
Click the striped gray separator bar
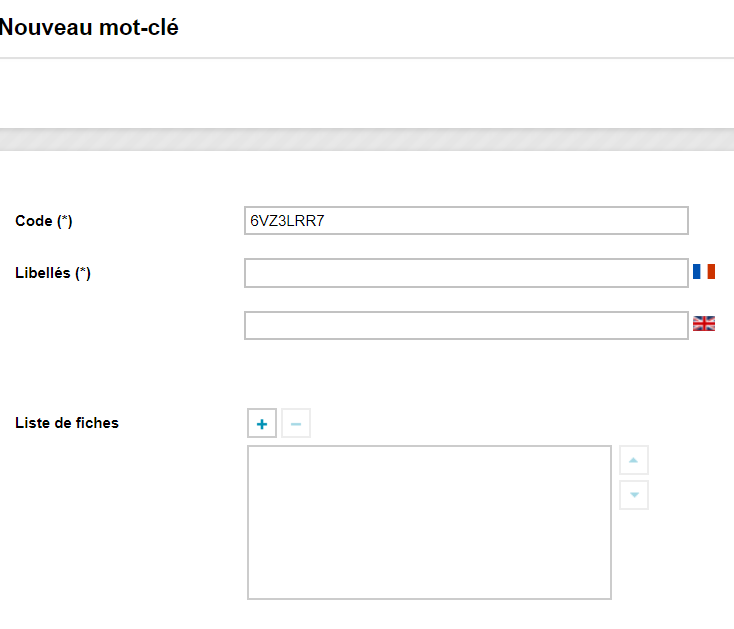[367, 139]
